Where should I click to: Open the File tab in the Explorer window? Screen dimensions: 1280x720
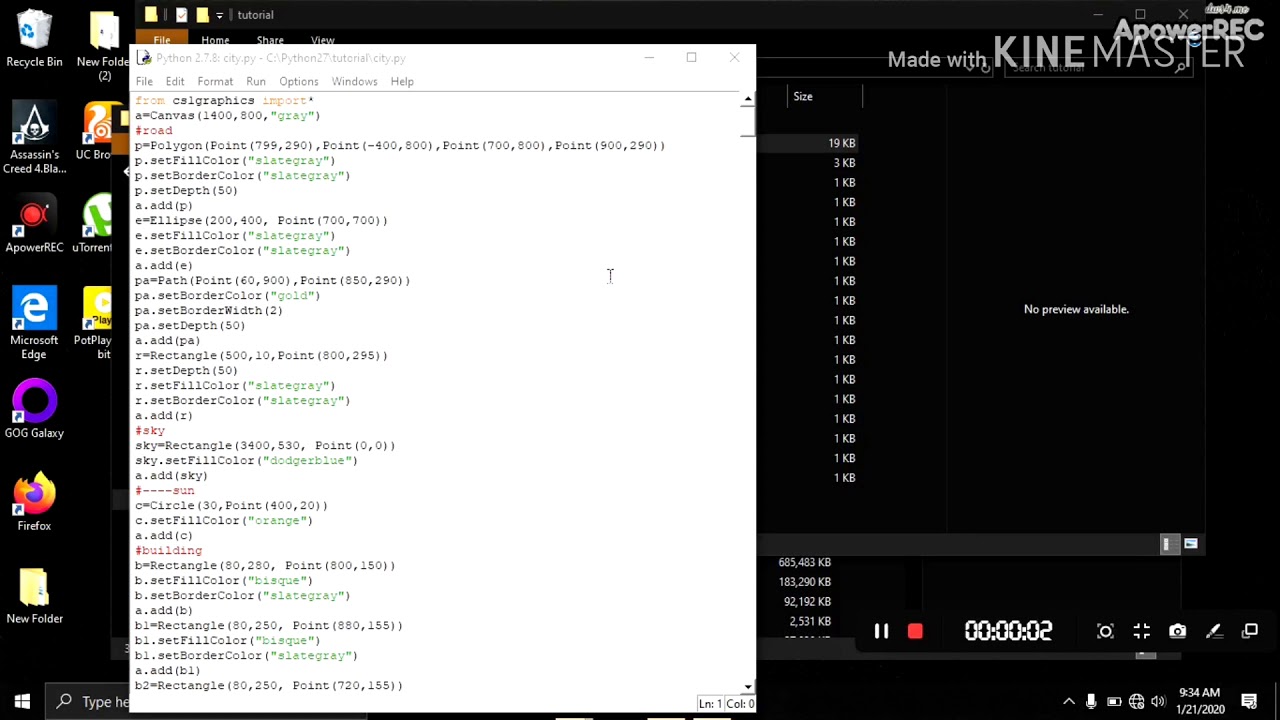[161, 40]
